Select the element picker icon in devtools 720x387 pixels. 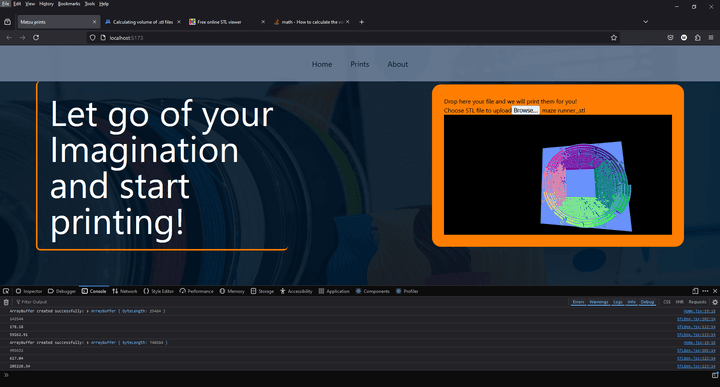tap(6, 291)
